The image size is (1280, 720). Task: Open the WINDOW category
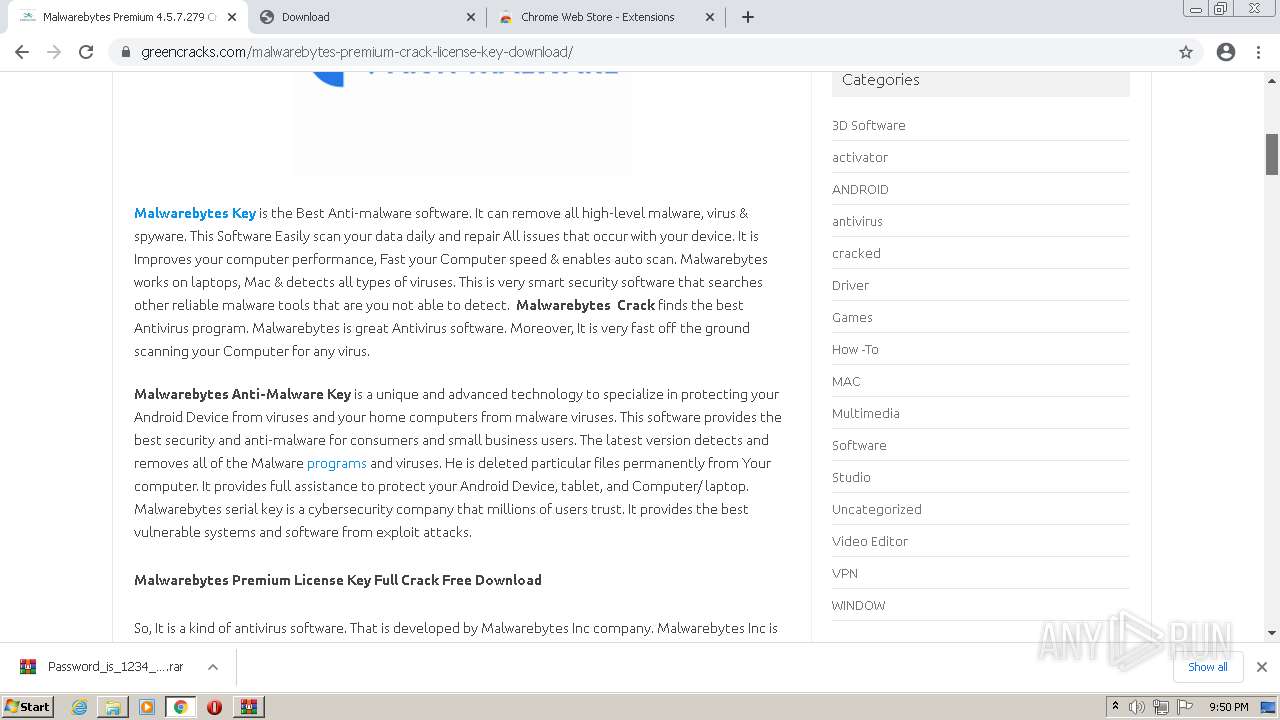(x=858, y=605)
